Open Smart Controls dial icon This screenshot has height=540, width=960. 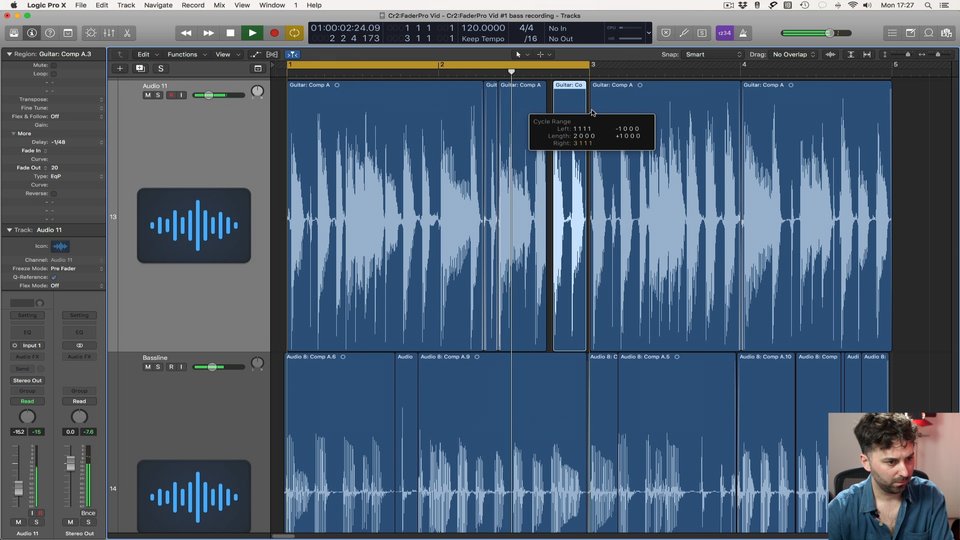[91, 33]
